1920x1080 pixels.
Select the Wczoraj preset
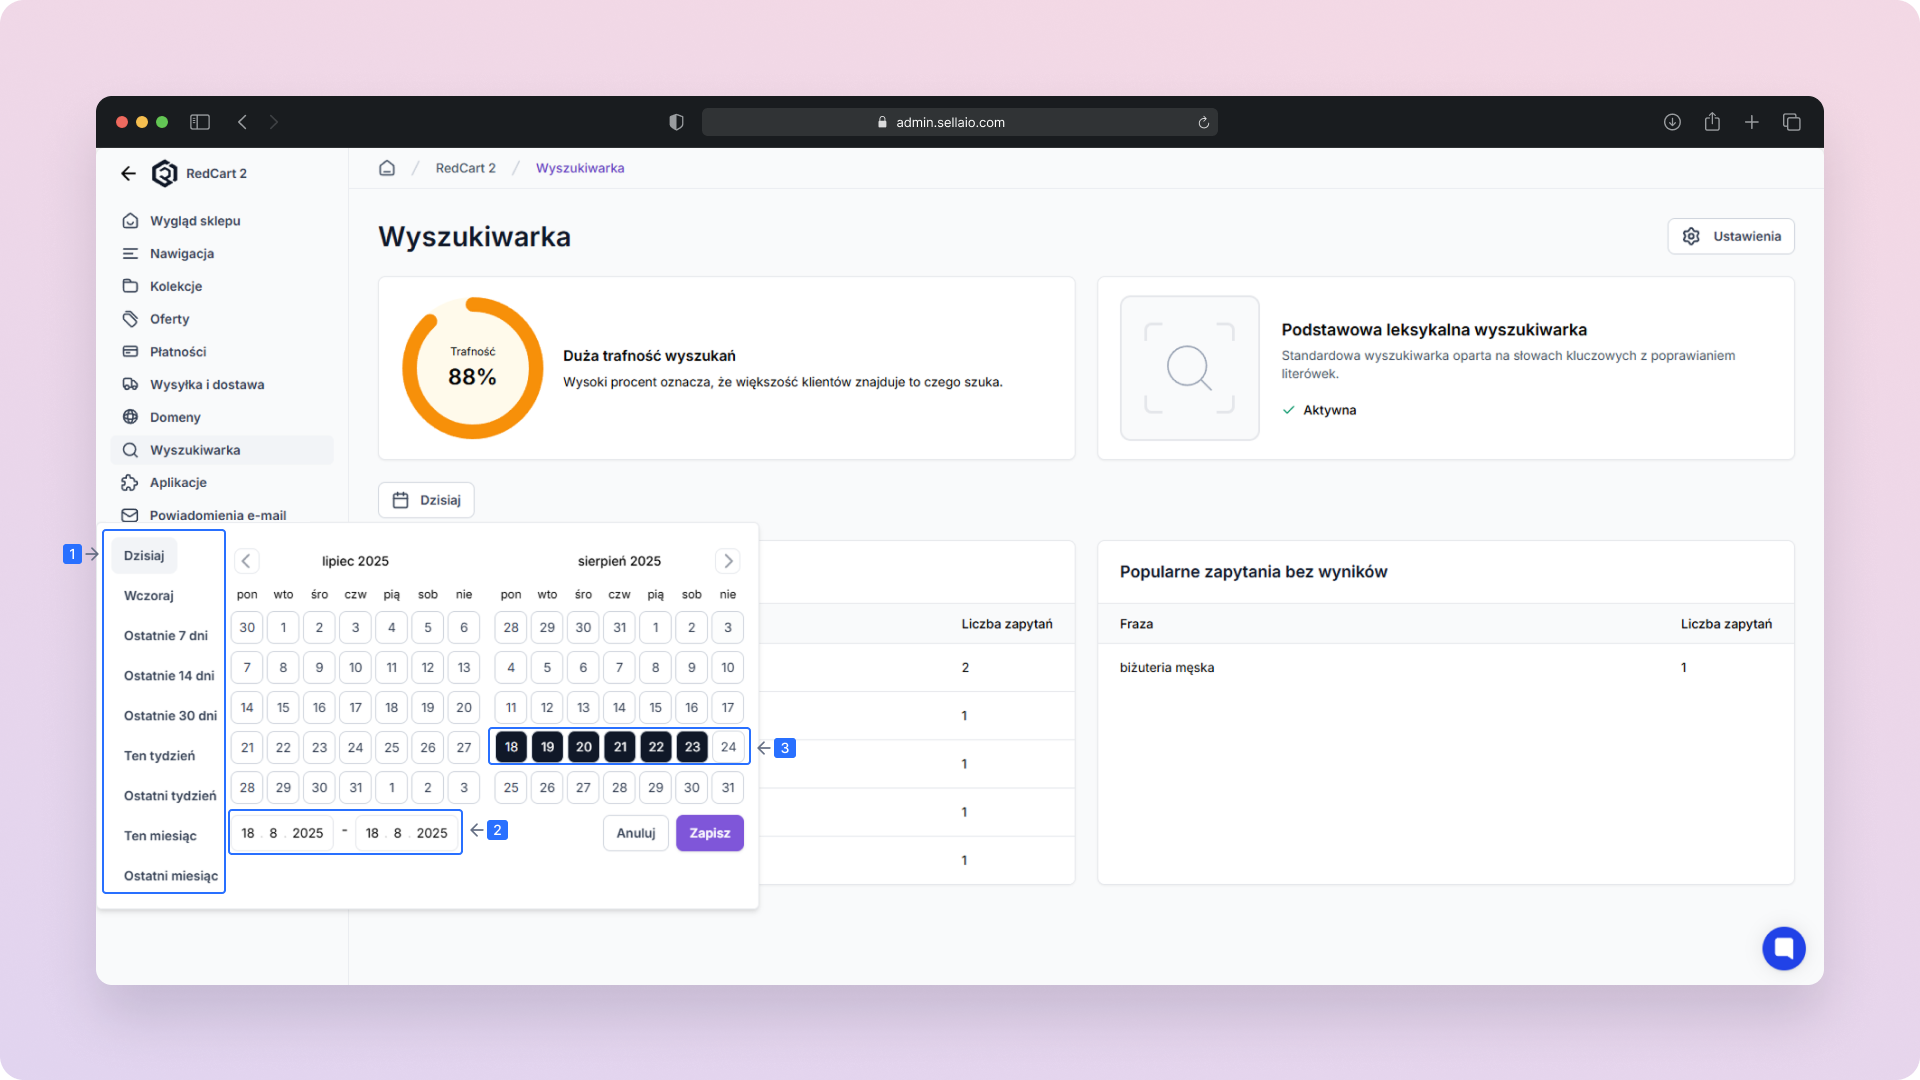pos(149,596)
